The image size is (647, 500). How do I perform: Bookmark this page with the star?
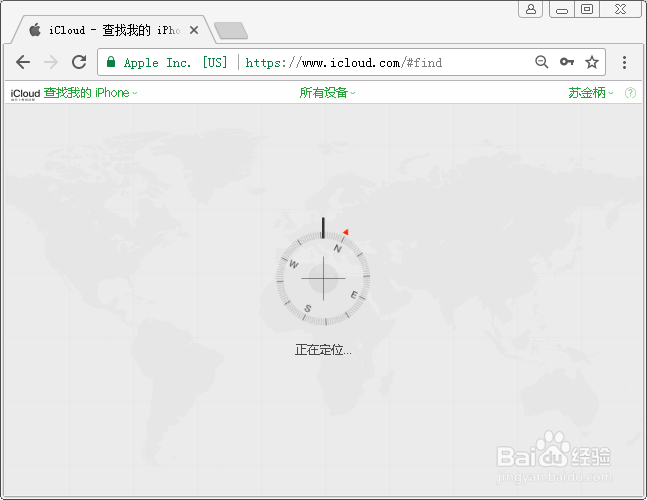point(592,62)
